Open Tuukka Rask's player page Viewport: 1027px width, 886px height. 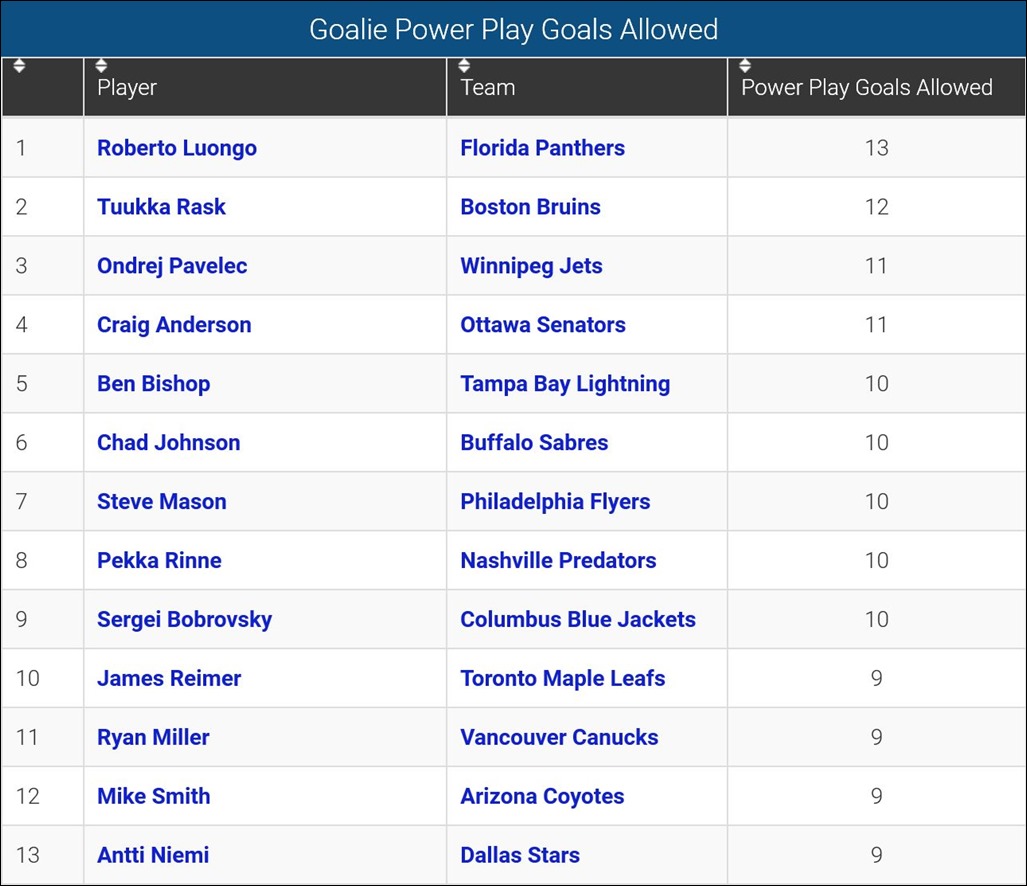pyautogui.click(x=161, y=206)
